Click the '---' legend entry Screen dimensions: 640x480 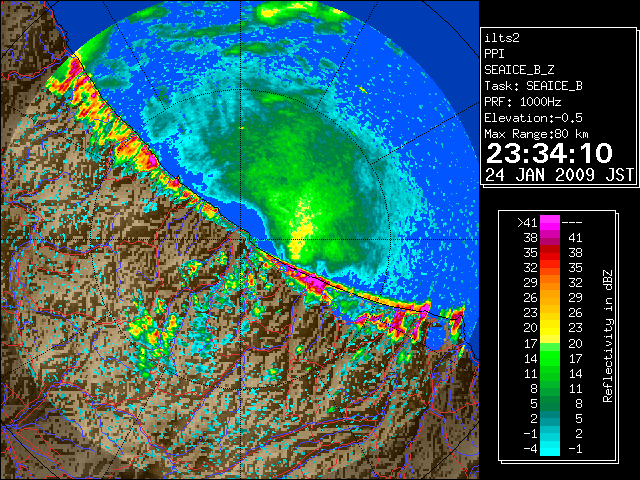tap(572, 223)
